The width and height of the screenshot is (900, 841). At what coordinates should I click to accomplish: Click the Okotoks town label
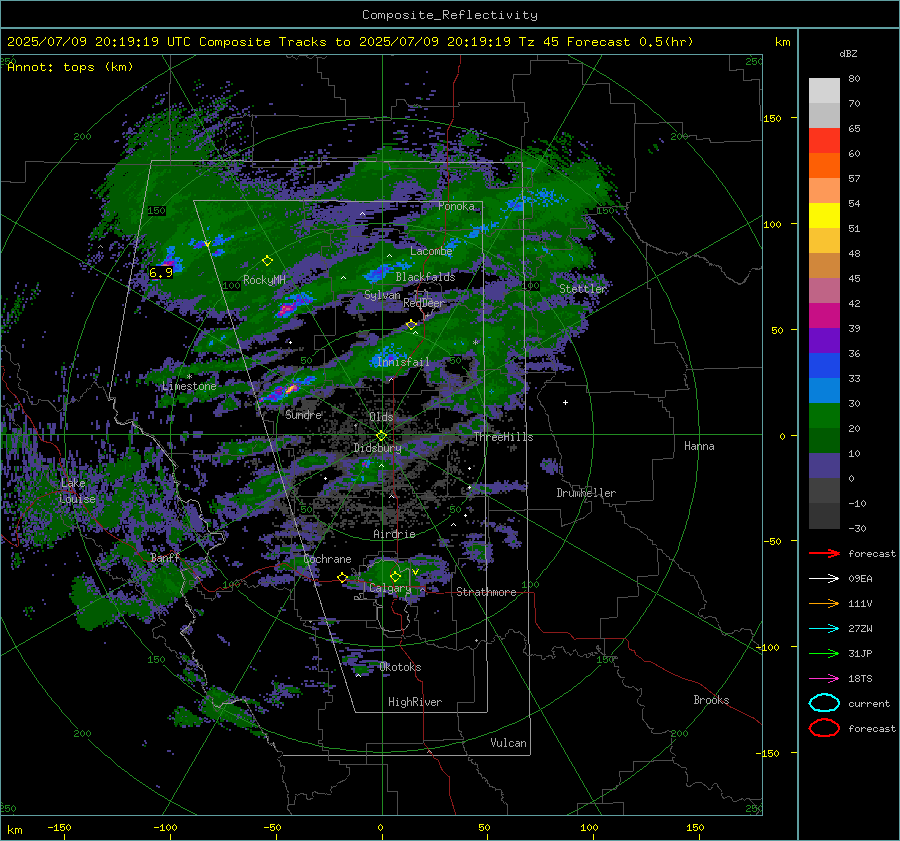[400, 667]
